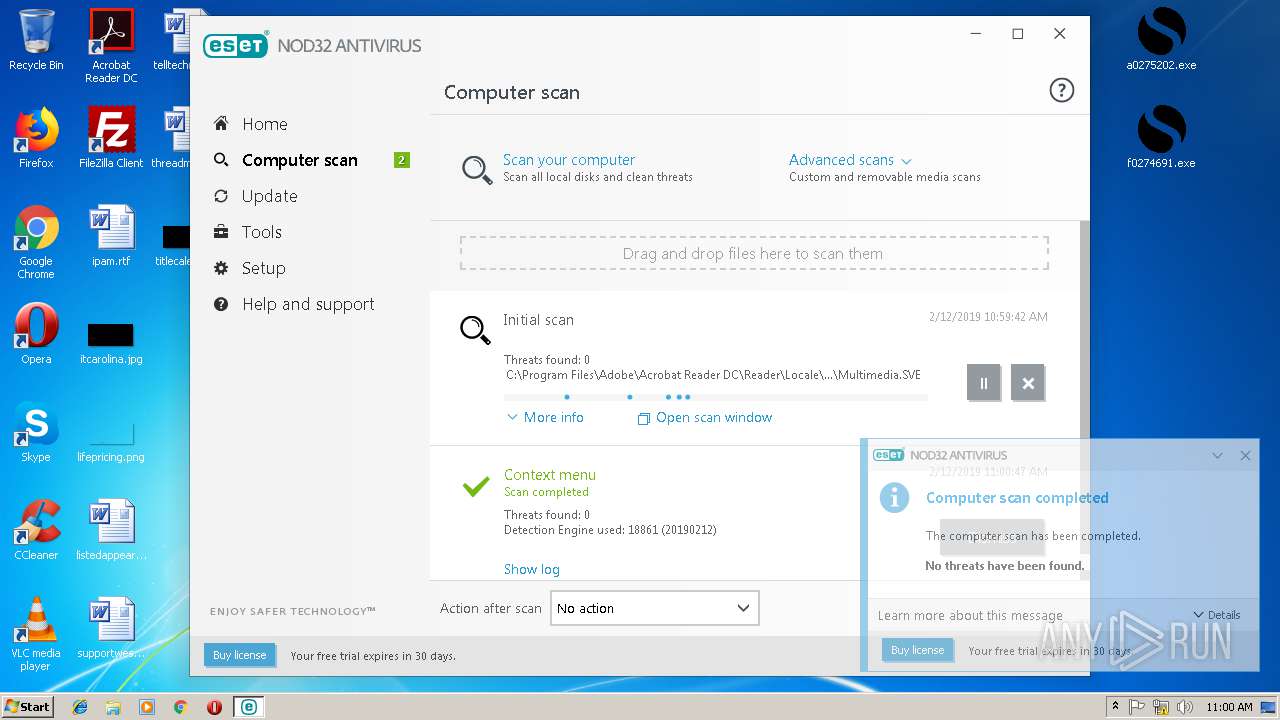Open Acrobat Reader DC desktop icon
Screen dimensions: 1280x720
[x=111, y=46]
